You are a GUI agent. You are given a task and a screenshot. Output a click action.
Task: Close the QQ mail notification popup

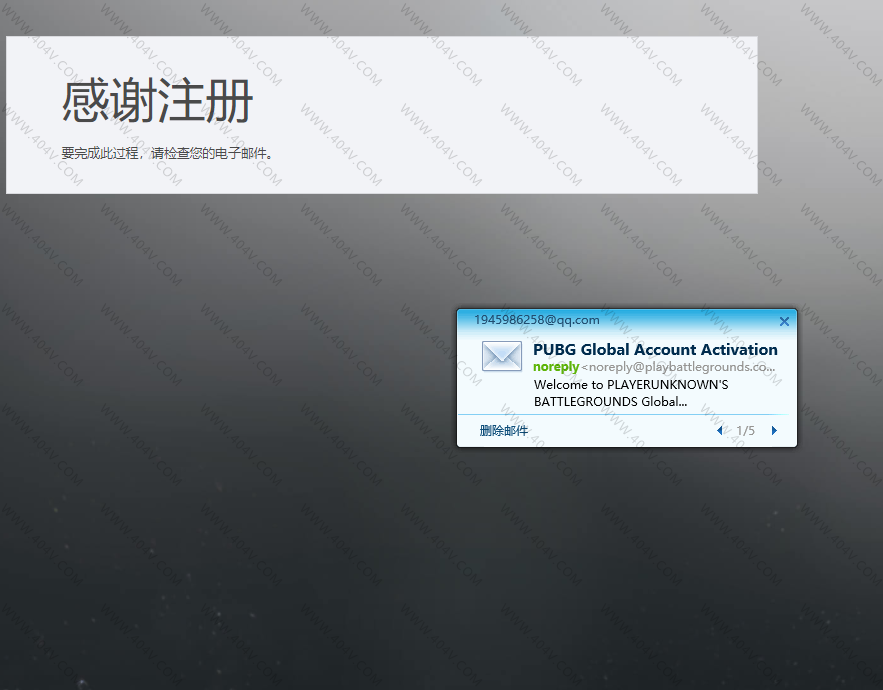[x=784, y=321]
